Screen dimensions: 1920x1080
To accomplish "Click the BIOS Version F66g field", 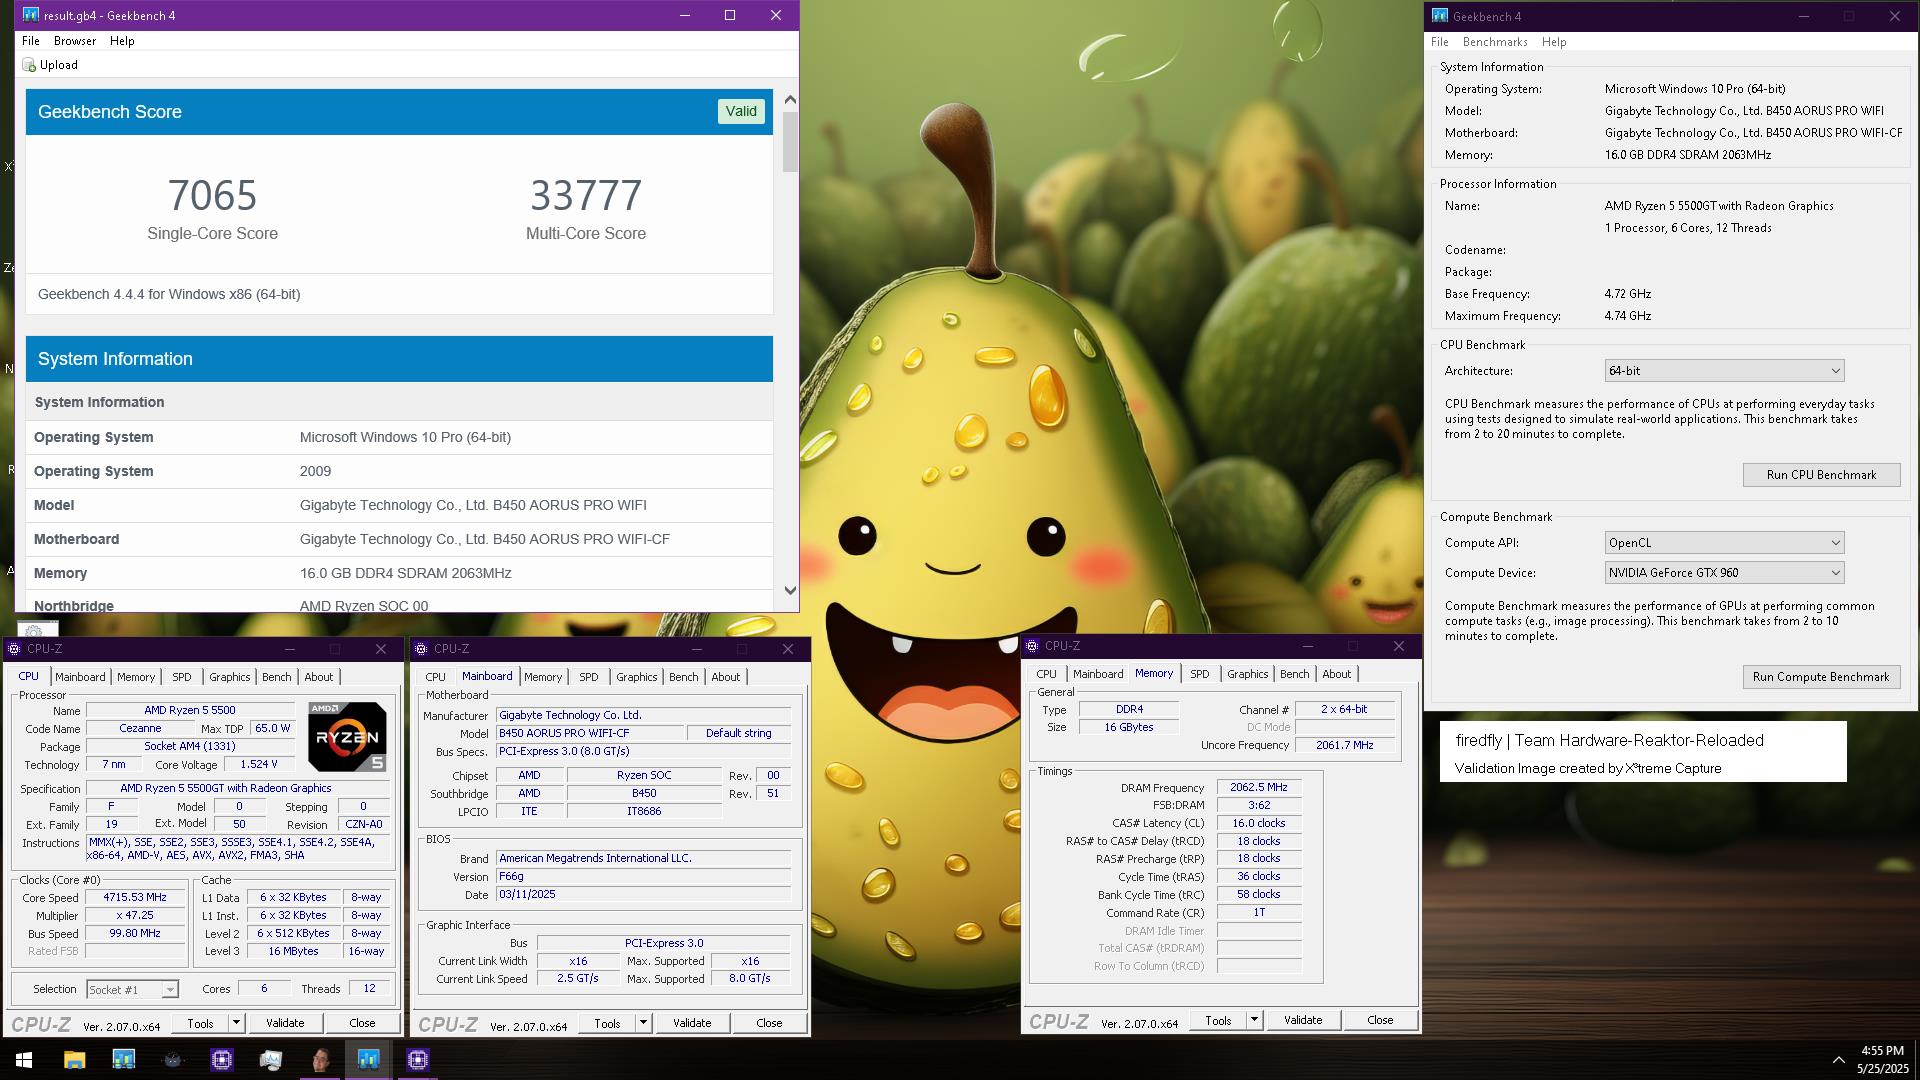I will point(644,877).
